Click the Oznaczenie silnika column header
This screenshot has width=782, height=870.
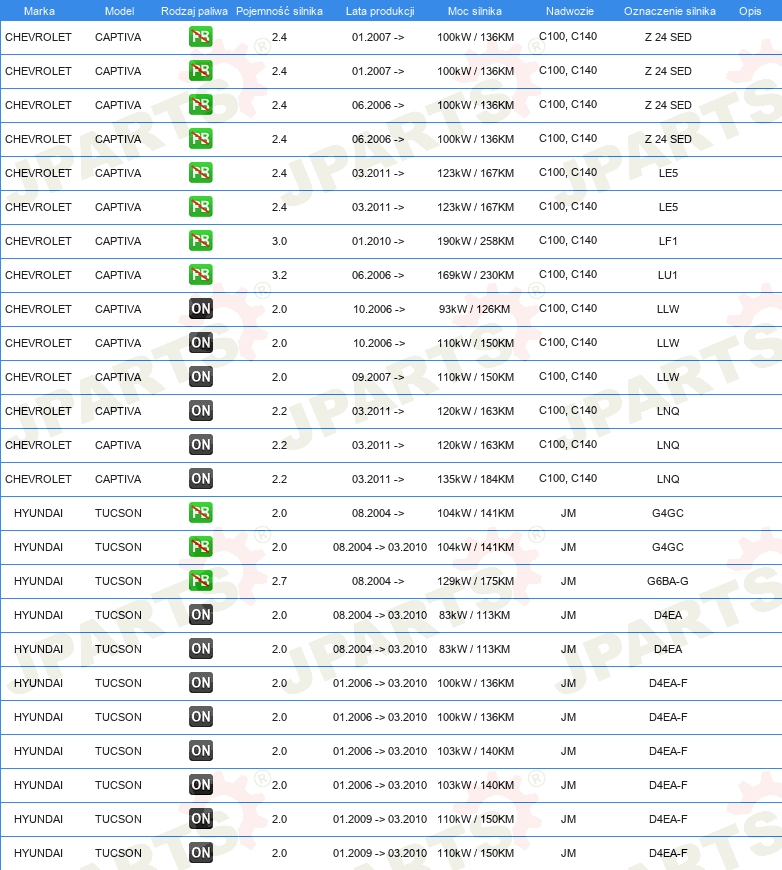click(x=670, y=11)
